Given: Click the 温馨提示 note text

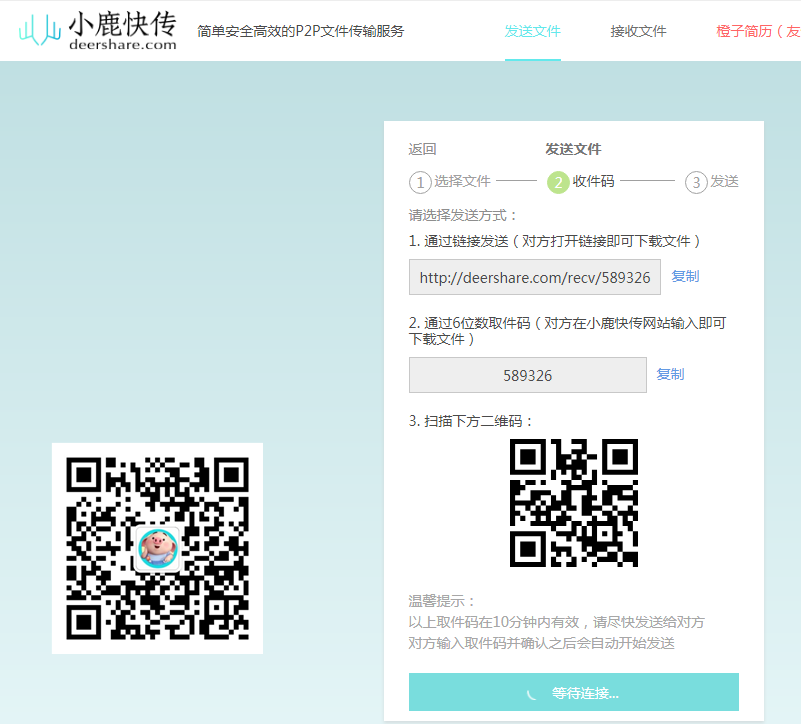Looking at the screenshot, I should (x=442, y=601).
